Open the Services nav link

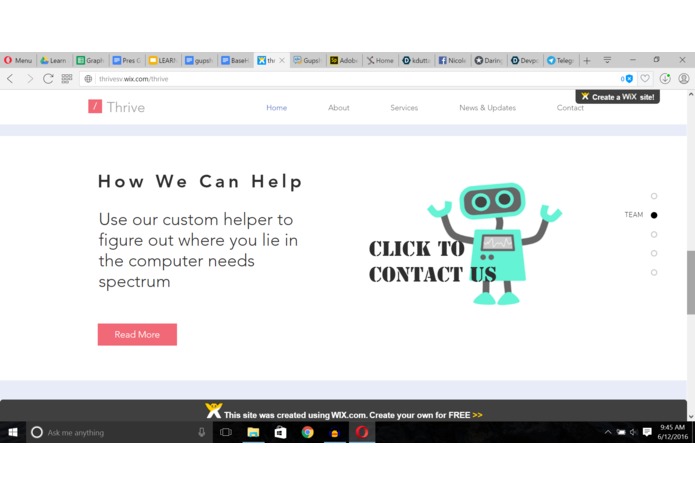click(404, 108)
